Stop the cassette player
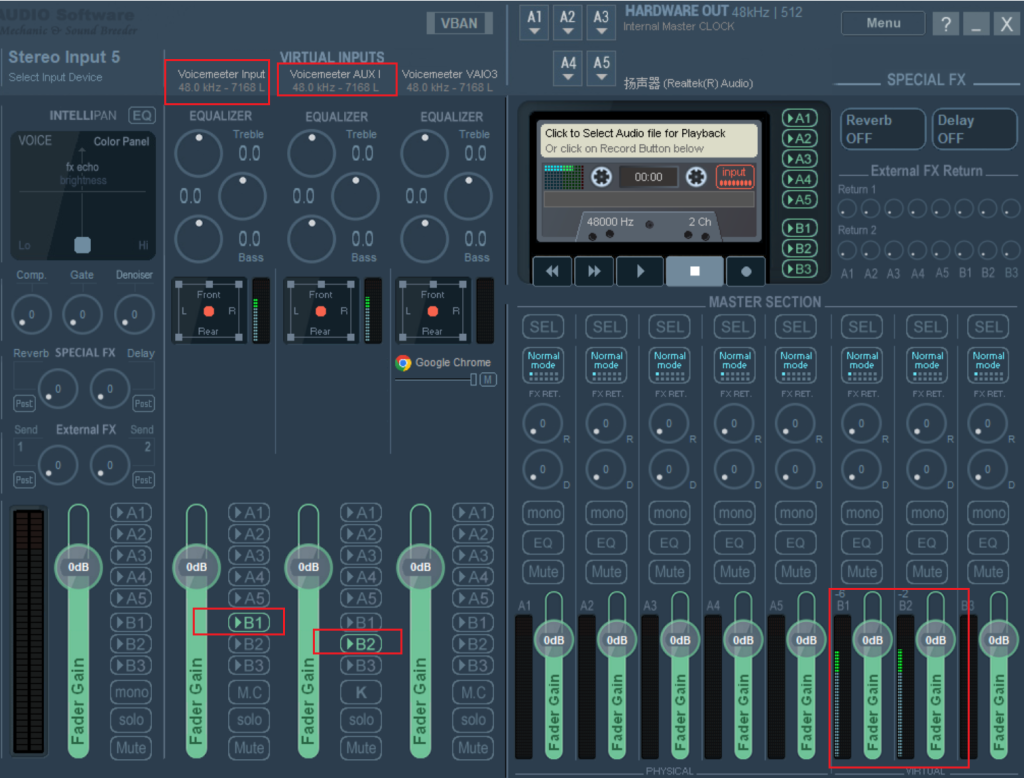 (x=695, y=271)
